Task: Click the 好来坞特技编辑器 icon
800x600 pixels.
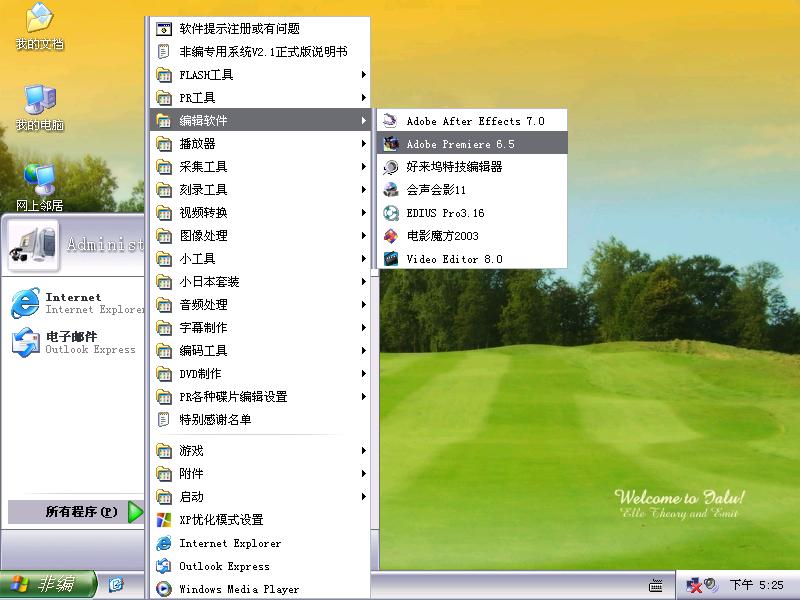Action: (391, 167)
